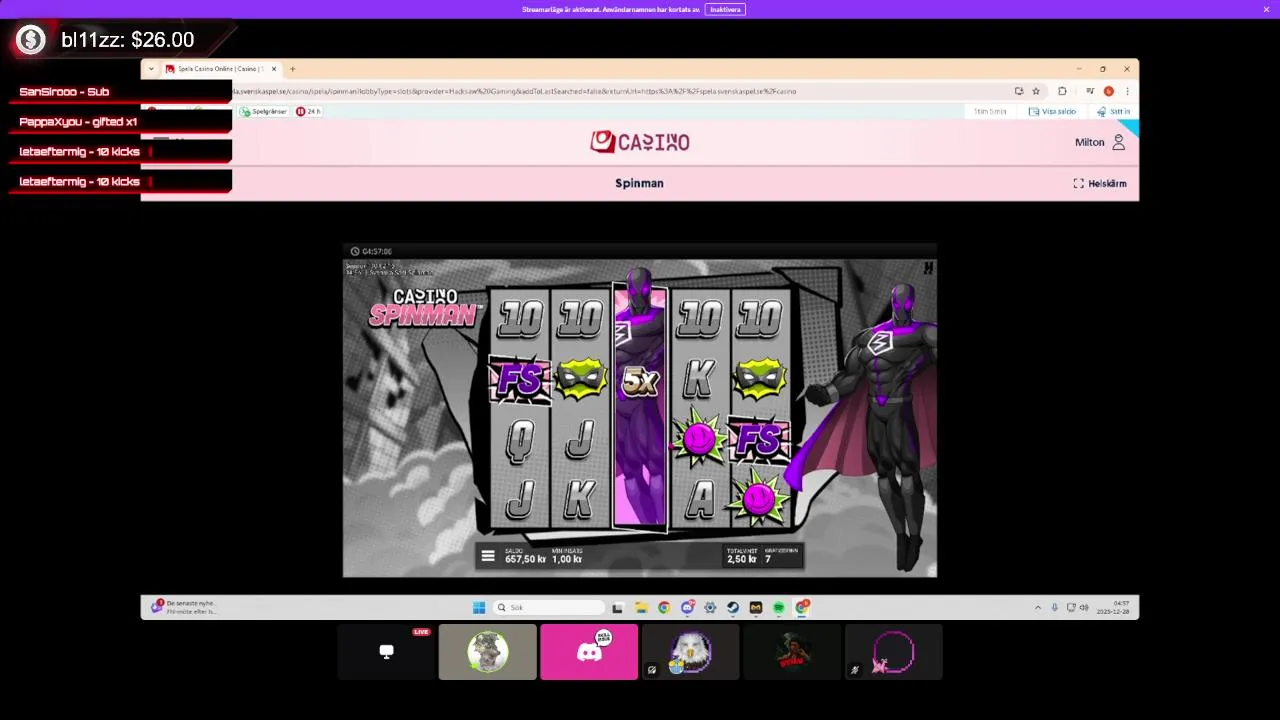Screen dimensions: 1280x720
Task: Click the Saldo 657,50 kr value
Action: coord(525,559)
